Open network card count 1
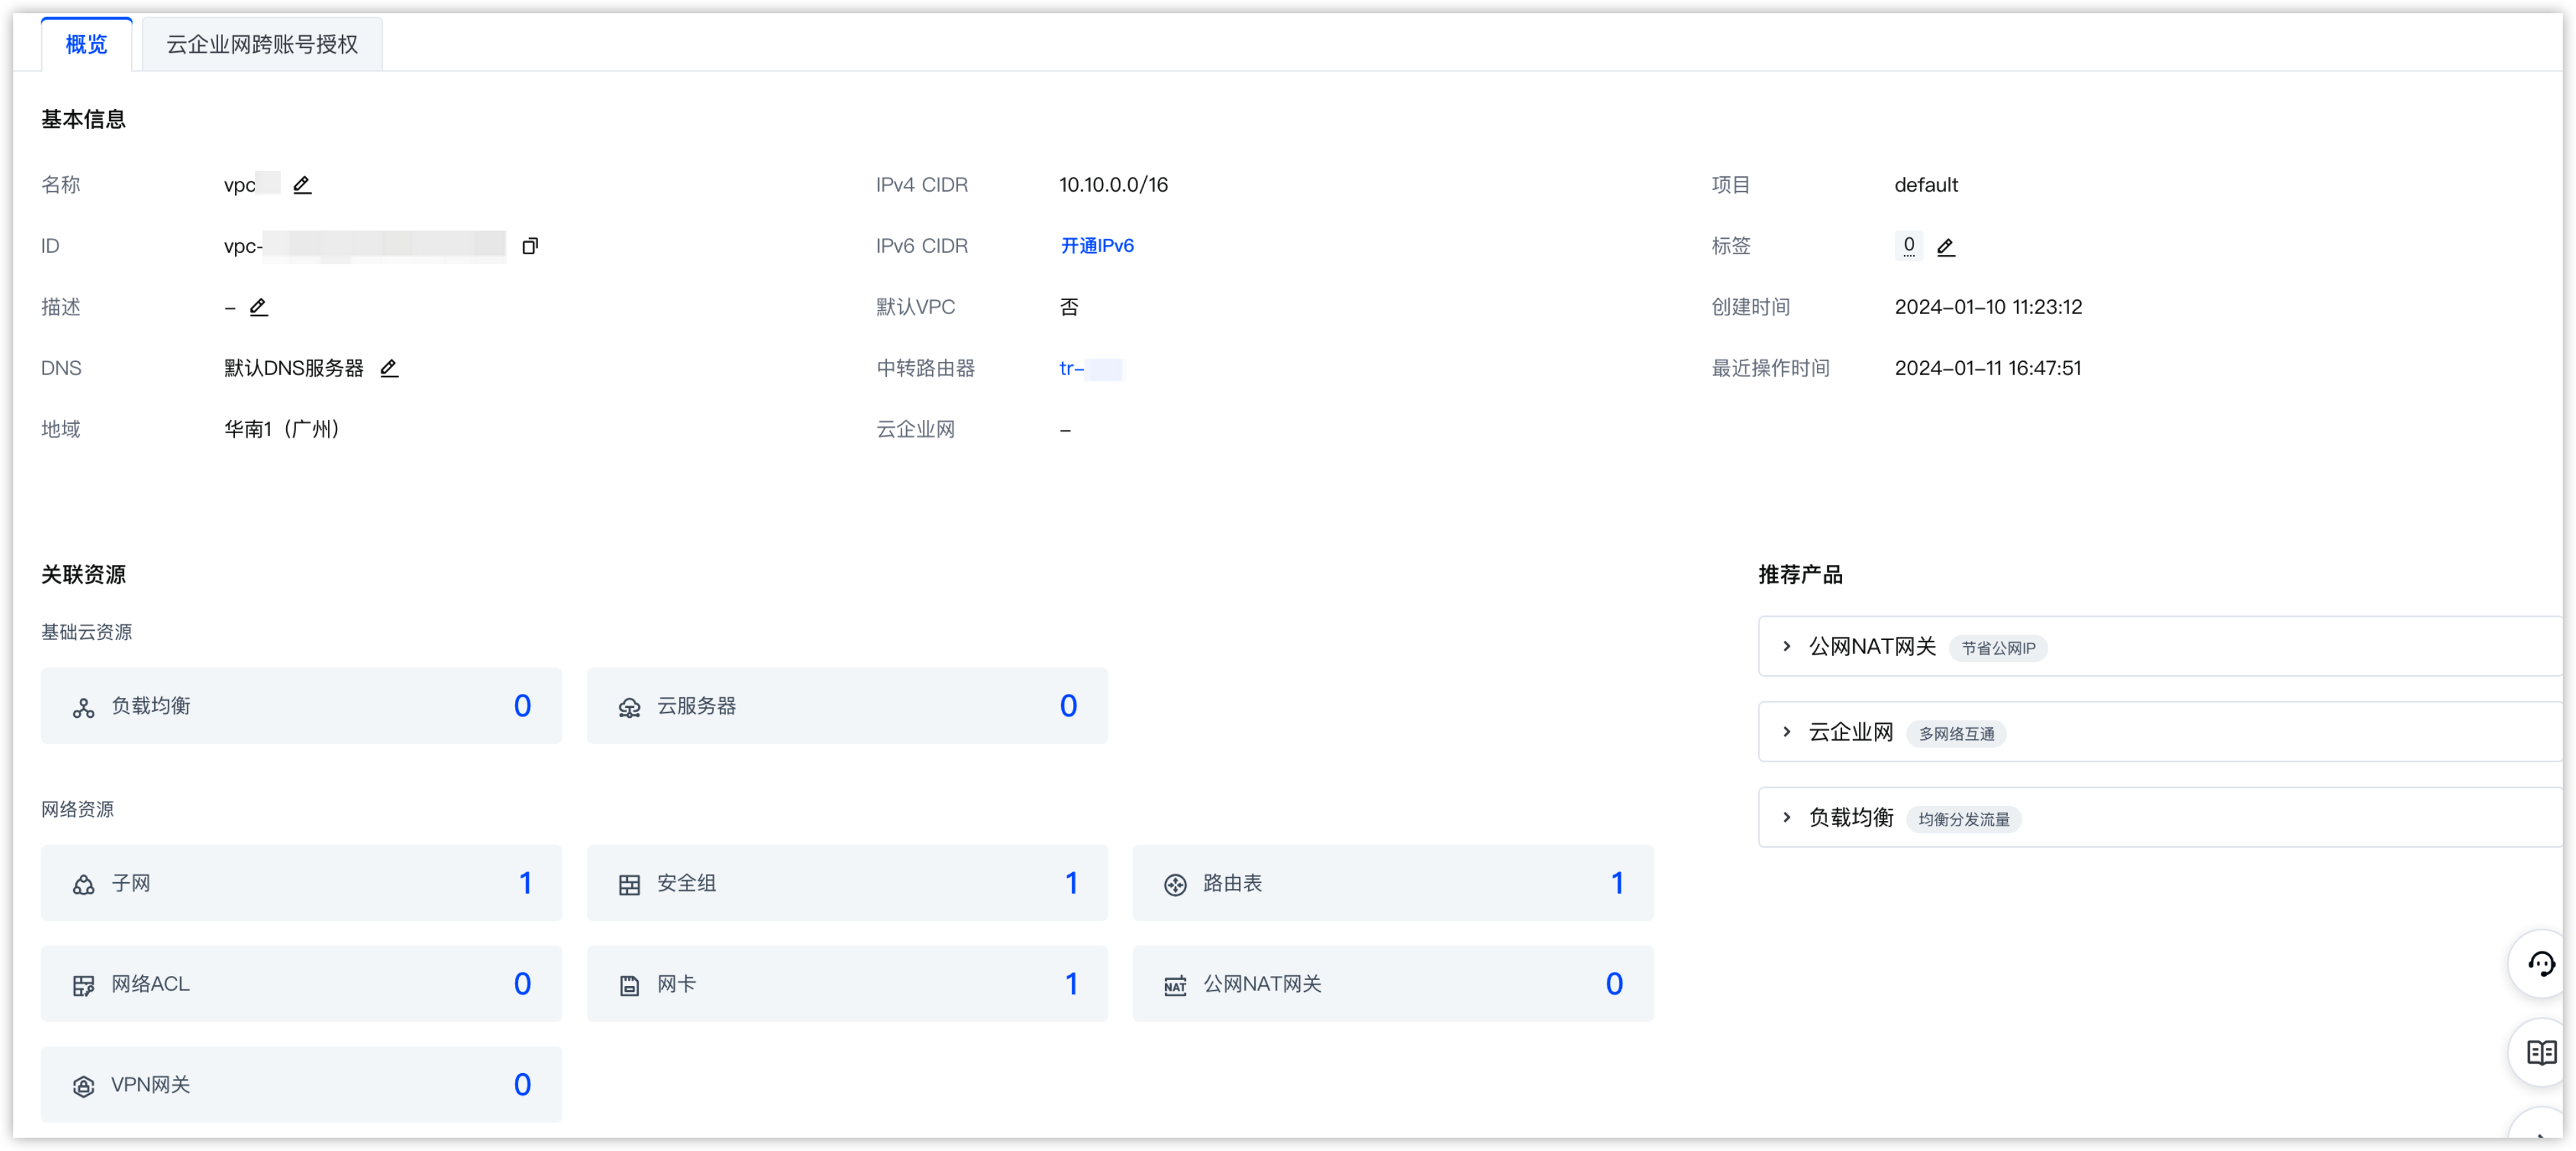The width and height of the screenshot is (2576, 1151). click(1071, 984)
